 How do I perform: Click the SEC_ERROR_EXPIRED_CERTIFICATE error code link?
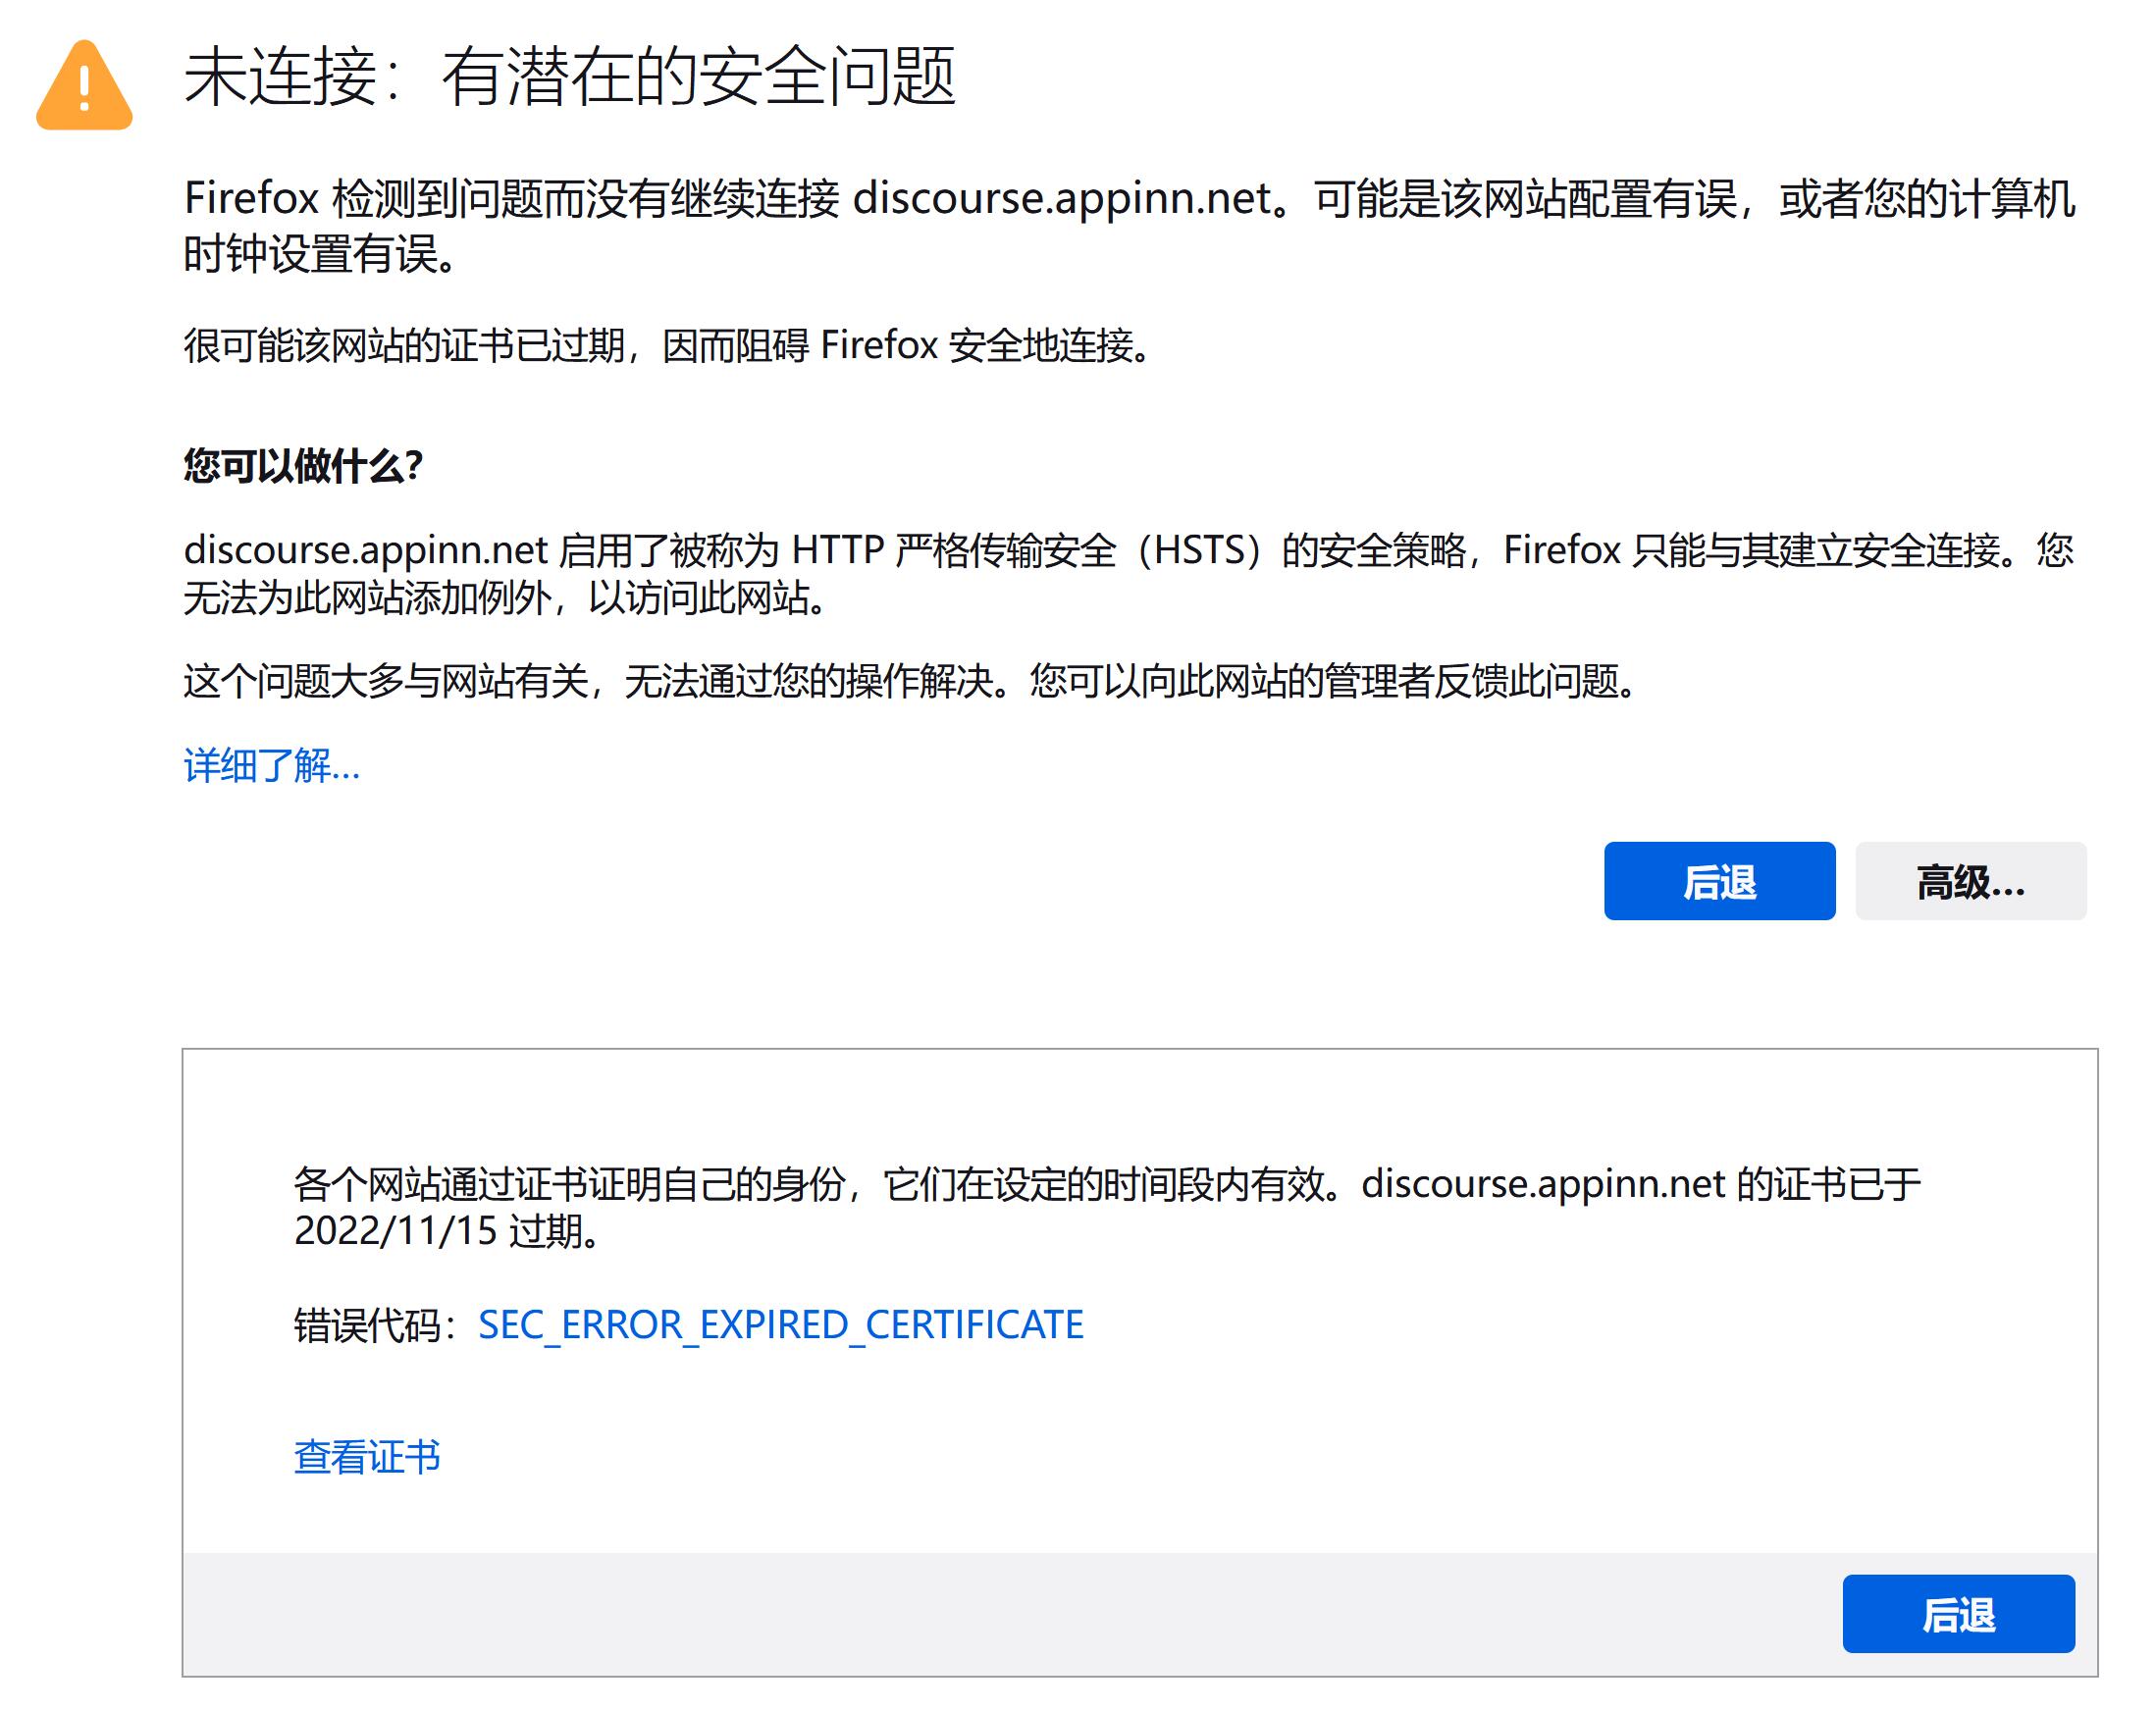point(780,1324)
